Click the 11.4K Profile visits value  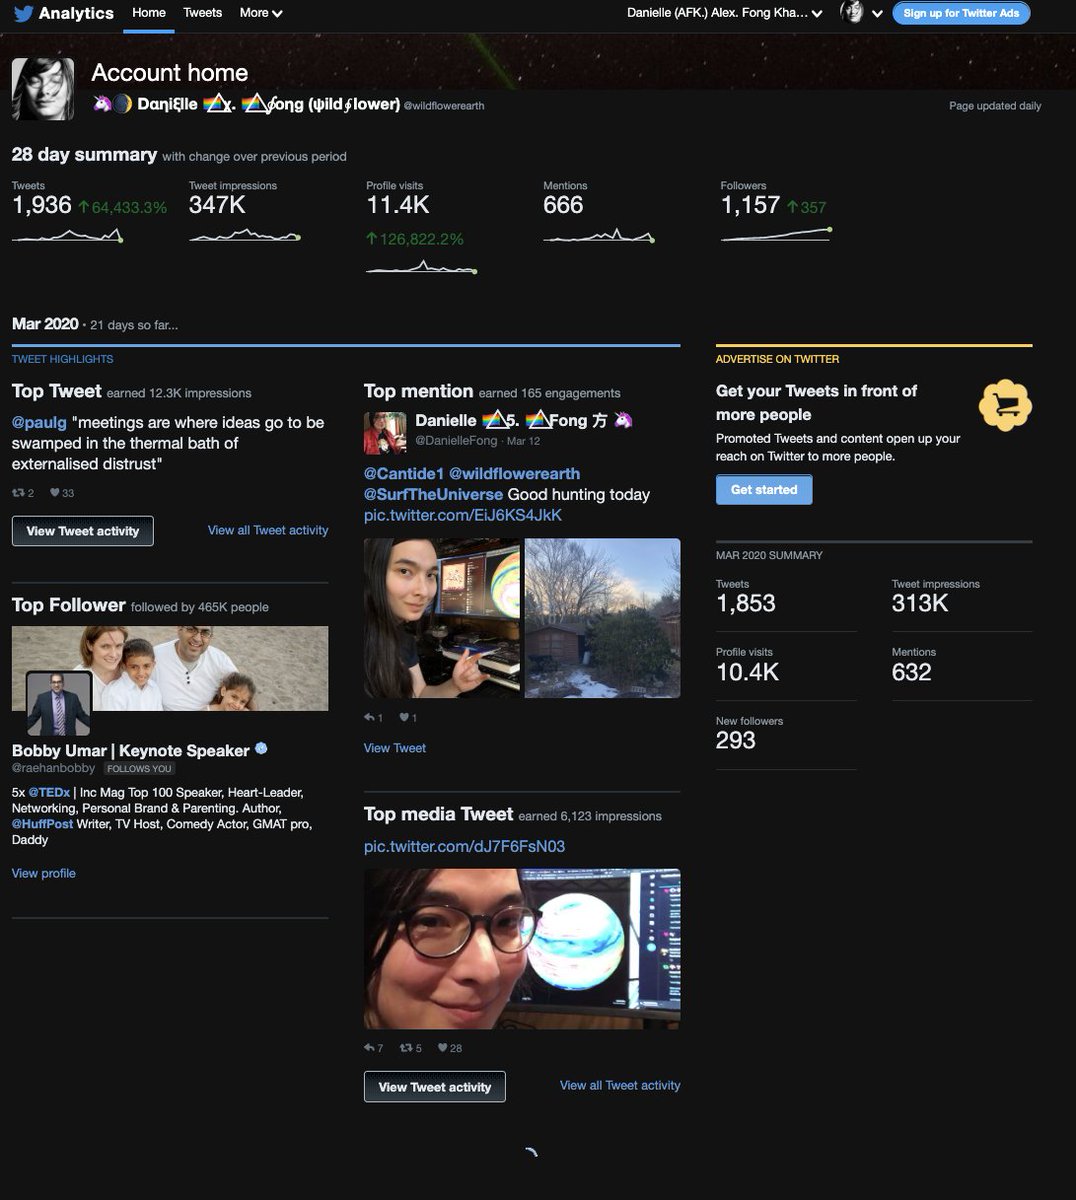click(x=398, y=205)
